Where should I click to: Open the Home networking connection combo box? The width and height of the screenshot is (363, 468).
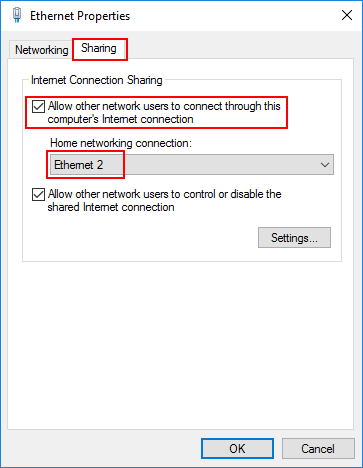tap(190, 165)
